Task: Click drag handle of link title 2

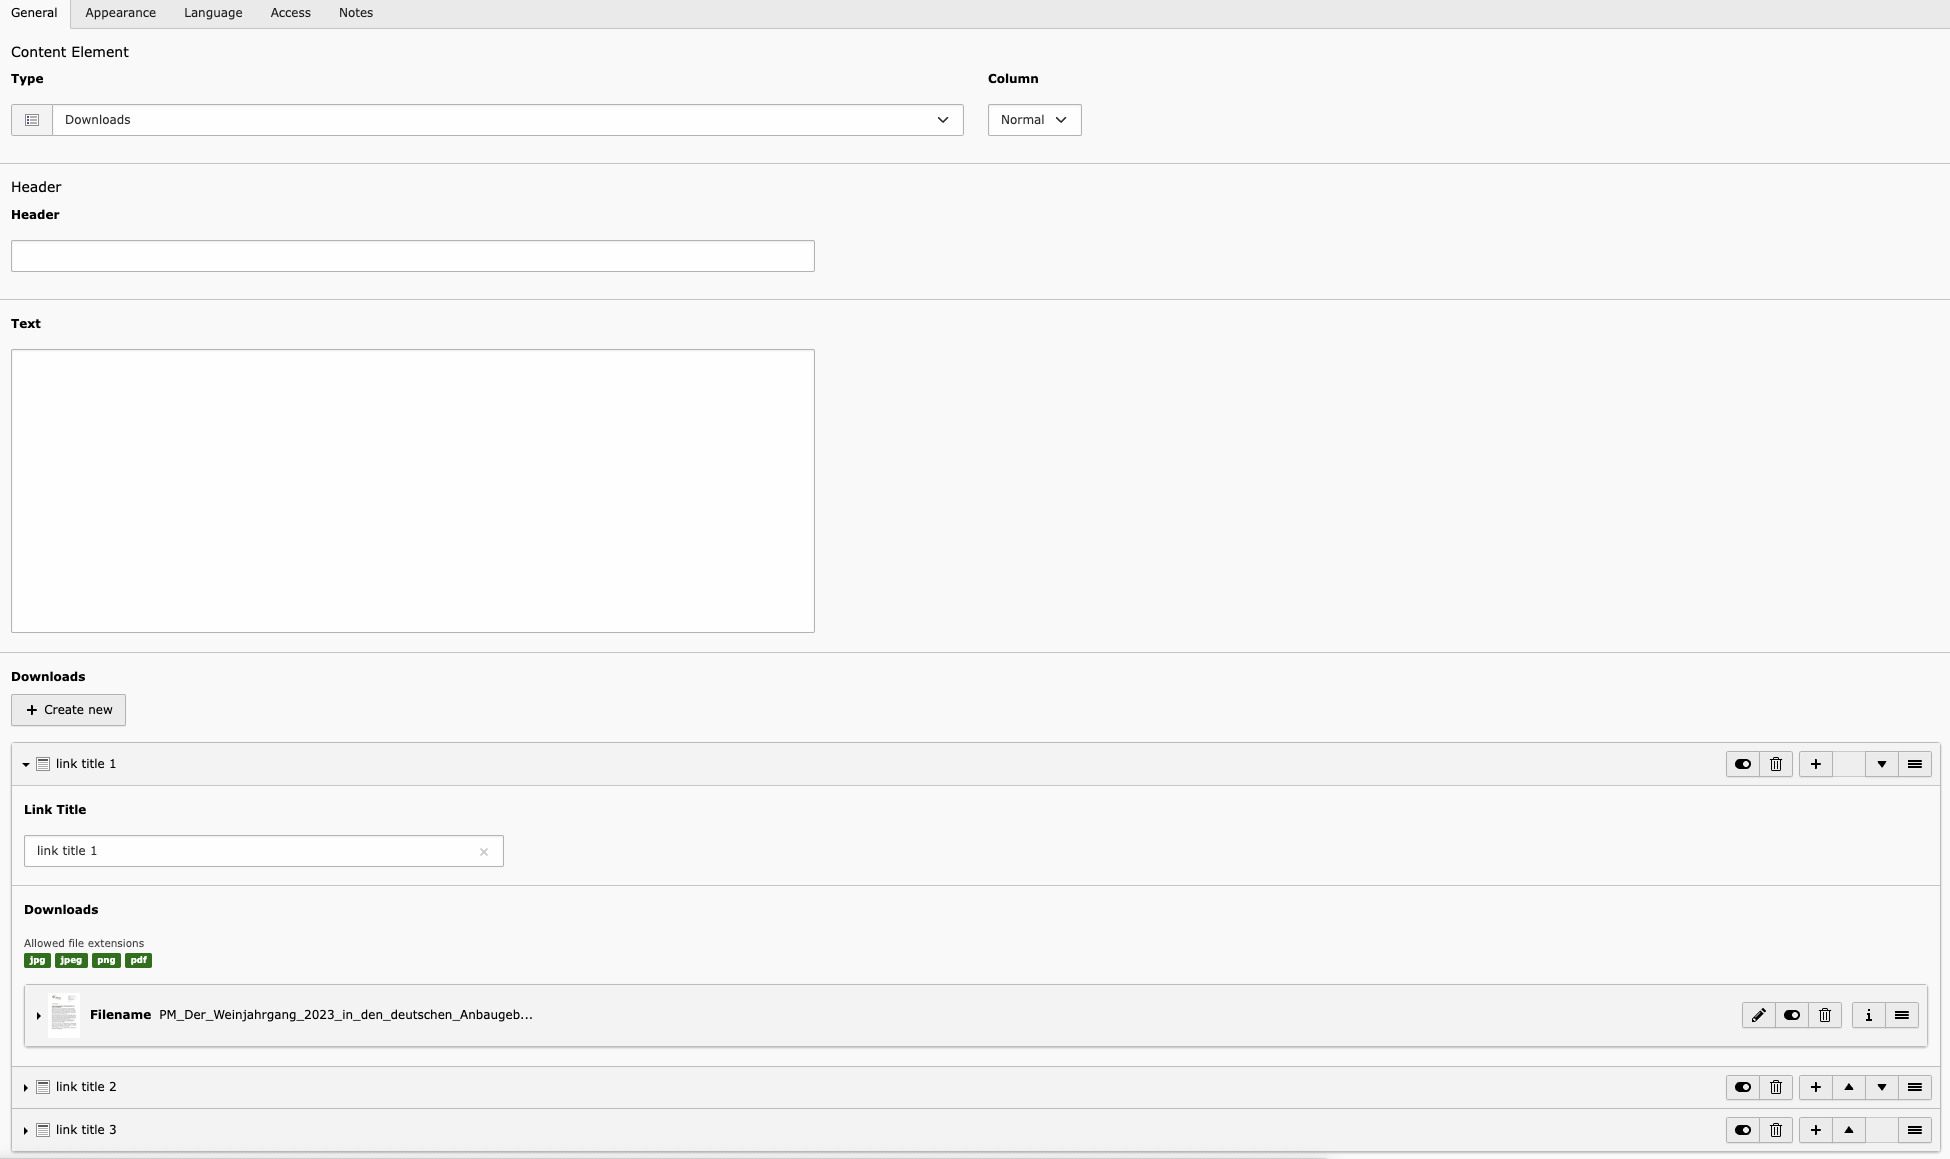Action: pos(1914,1087)
